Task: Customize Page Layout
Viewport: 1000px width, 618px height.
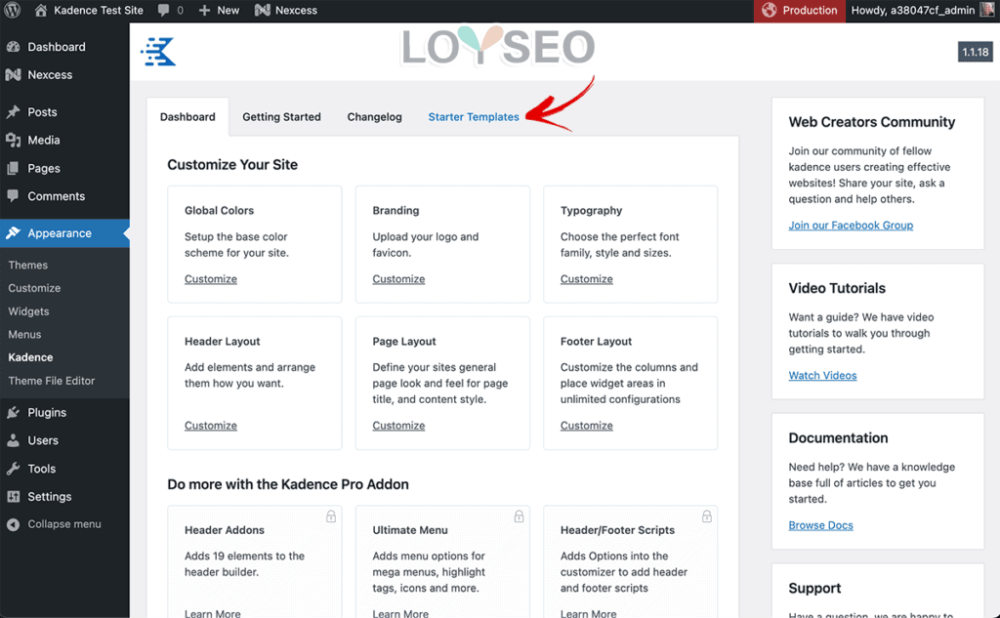Action: 399,425
